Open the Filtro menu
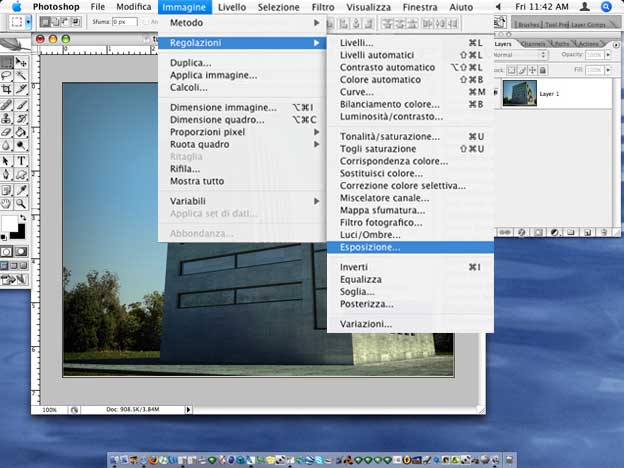The image size is (624, 468). (x=322, y=7)
